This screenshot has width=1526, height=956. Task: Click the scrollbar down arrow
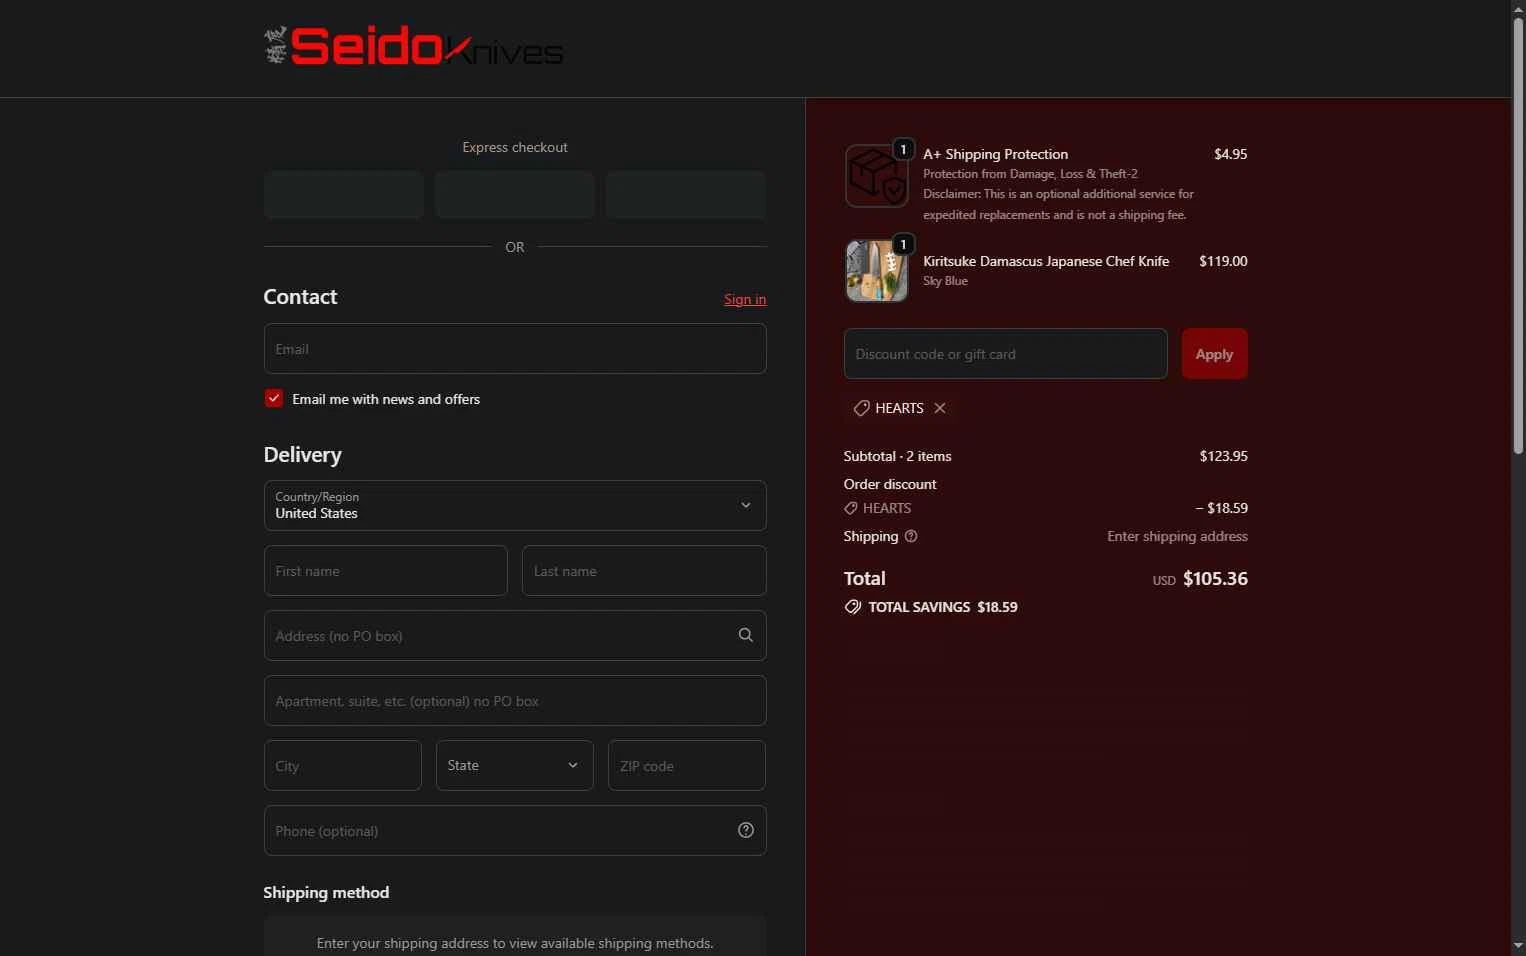click(1518, 946)
